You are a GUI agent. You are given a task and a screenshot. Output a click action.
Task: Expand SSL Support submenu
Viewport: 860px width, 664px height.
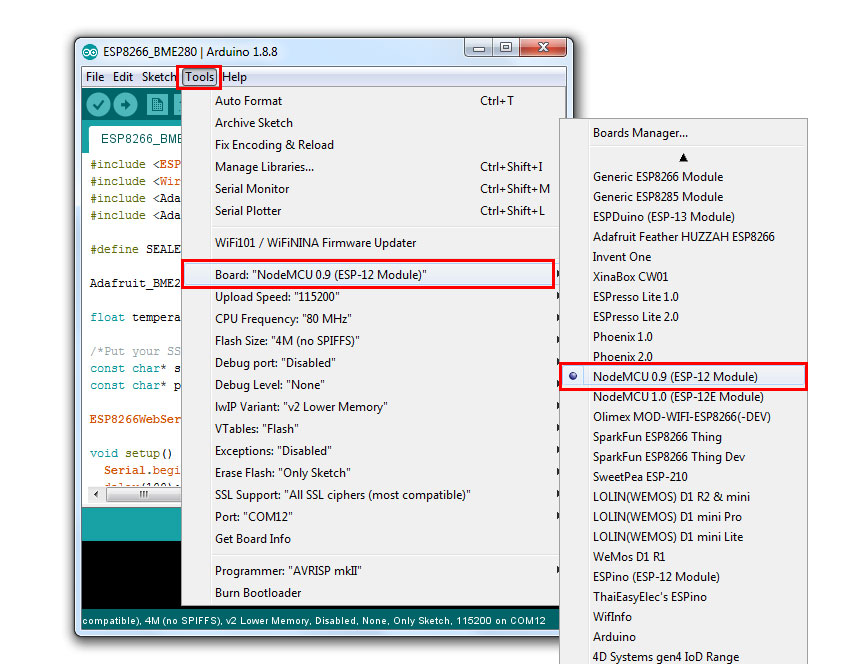[370, 495]
